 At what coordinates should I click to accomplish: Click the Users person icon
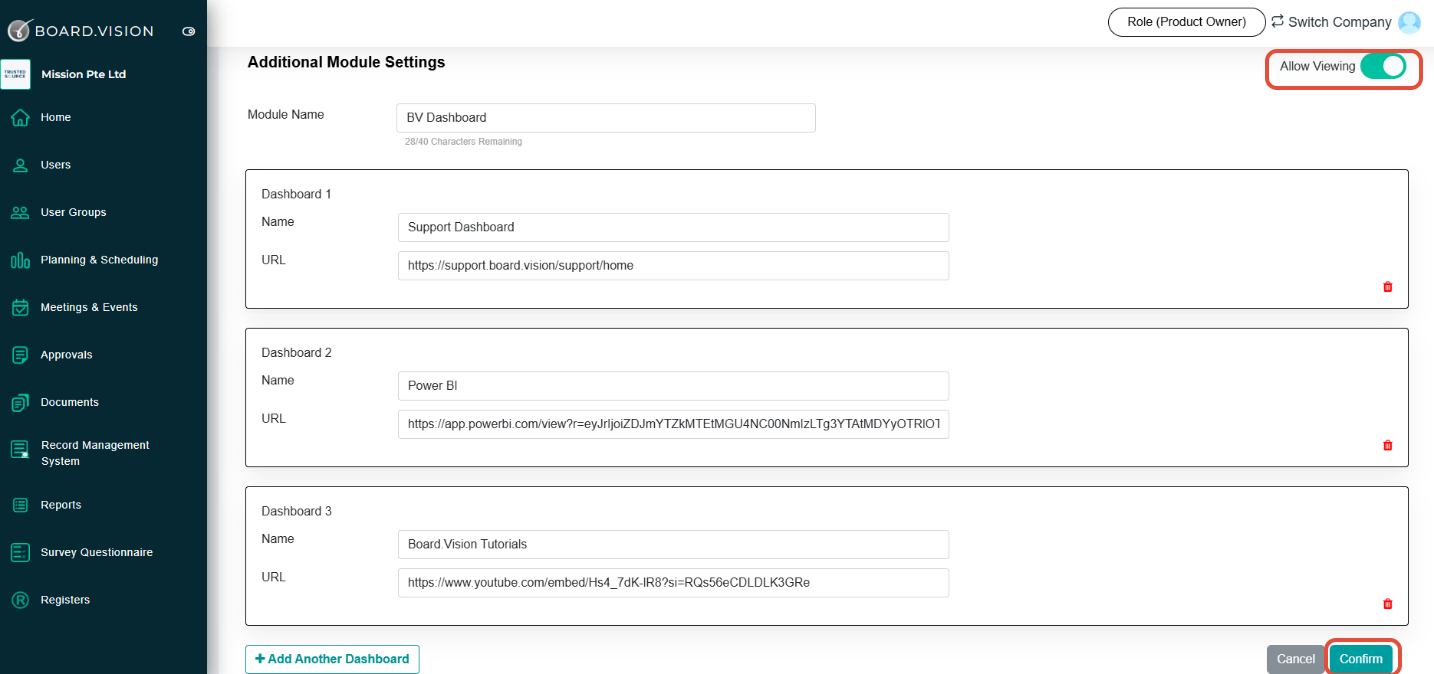[x=20, y=165]
